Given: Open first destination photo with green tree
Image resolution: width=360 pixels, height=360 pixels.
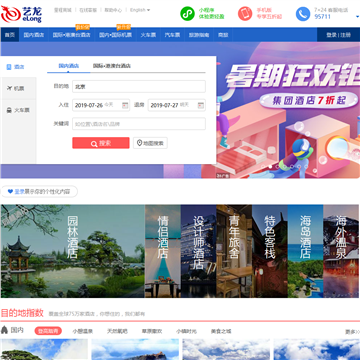Looking at the screenshot, I should point(44,349).
